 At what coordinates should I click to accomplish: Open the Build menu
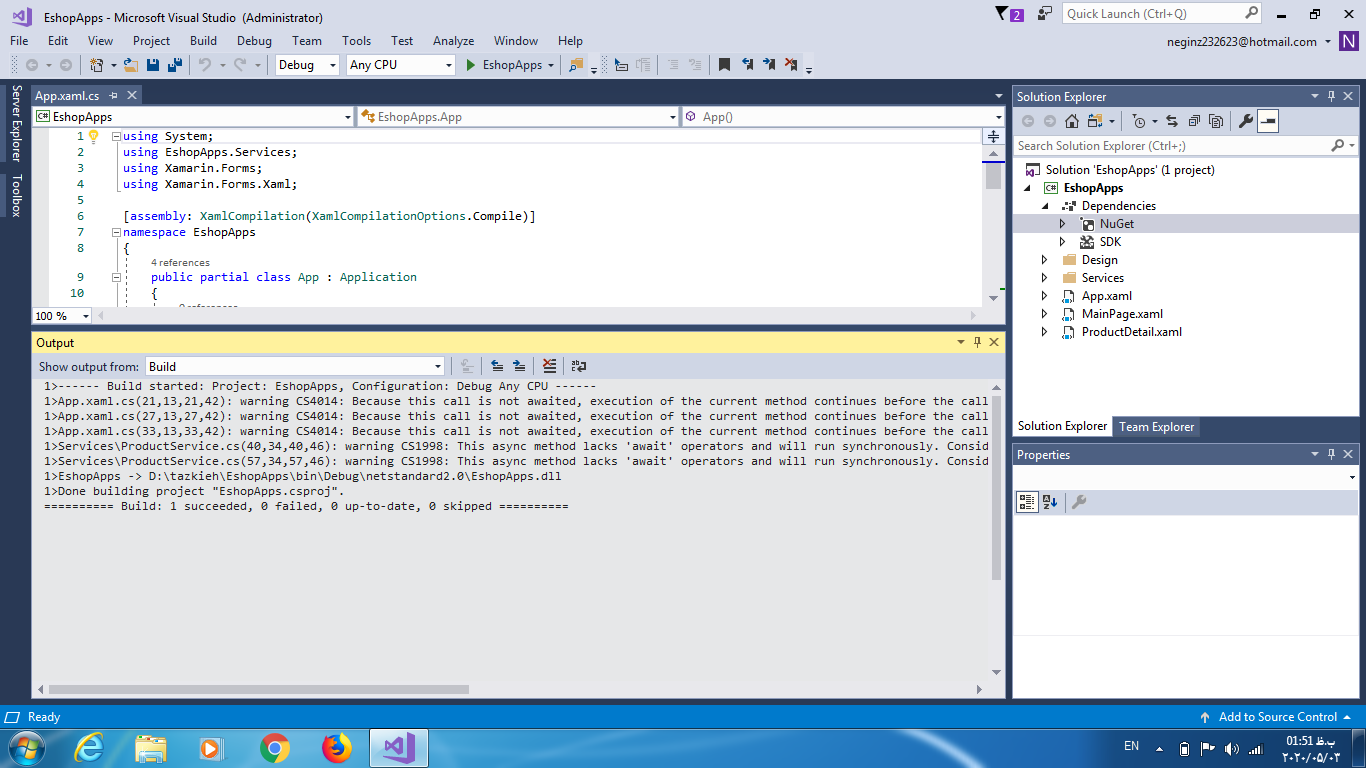pyautogui.click(x=203, y=41)
